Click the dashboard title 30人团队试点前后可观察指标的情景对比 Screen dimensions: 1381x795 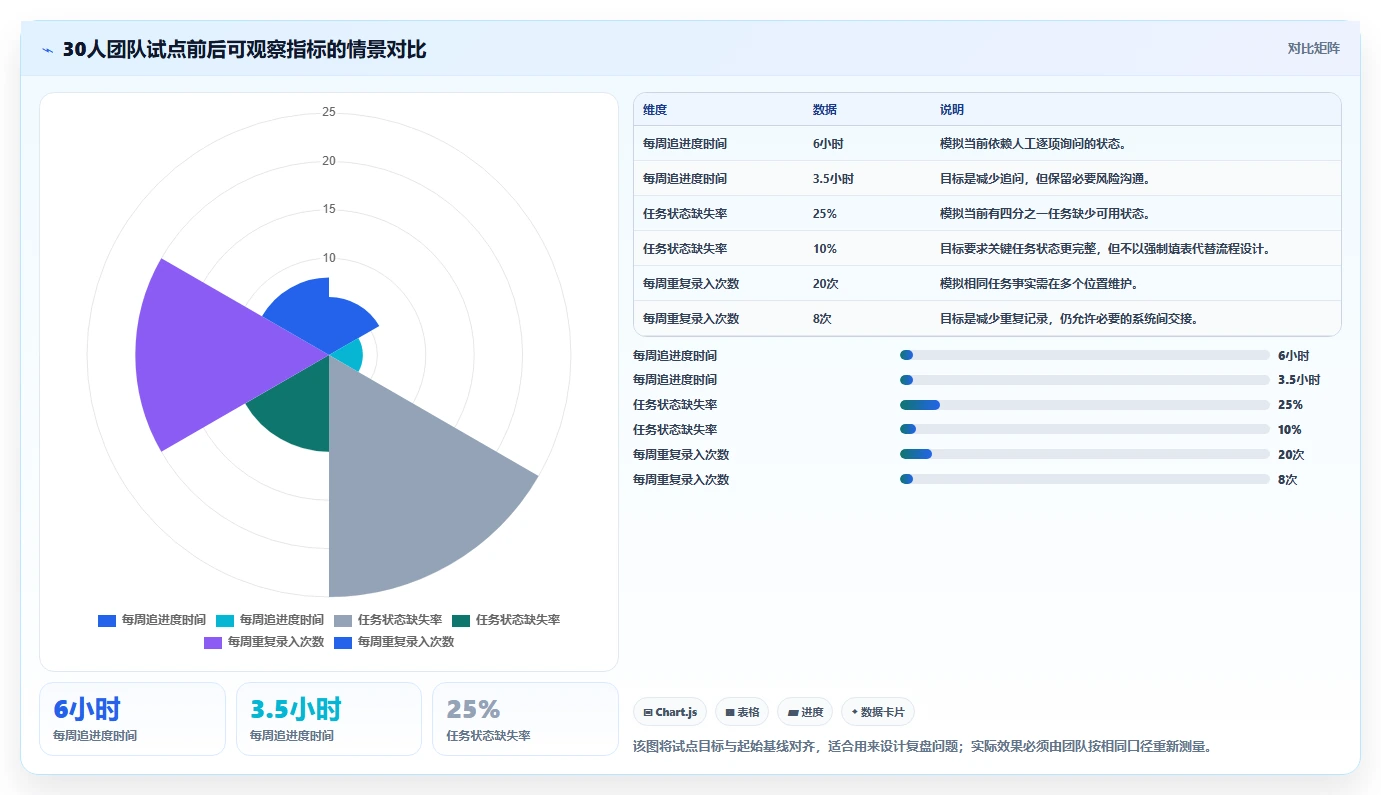[244, 49]
